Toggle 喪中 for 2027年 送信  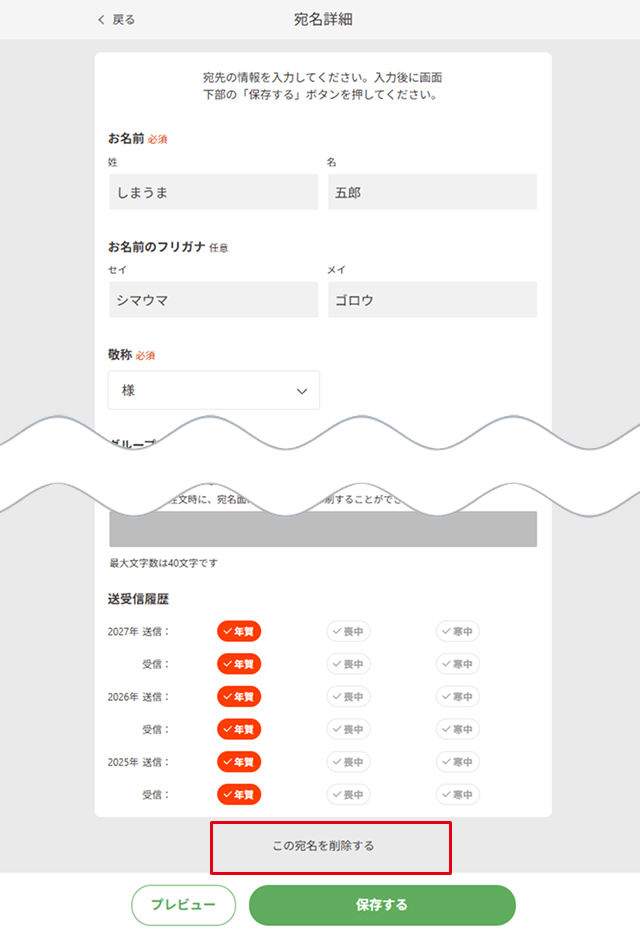pos(348,631)
